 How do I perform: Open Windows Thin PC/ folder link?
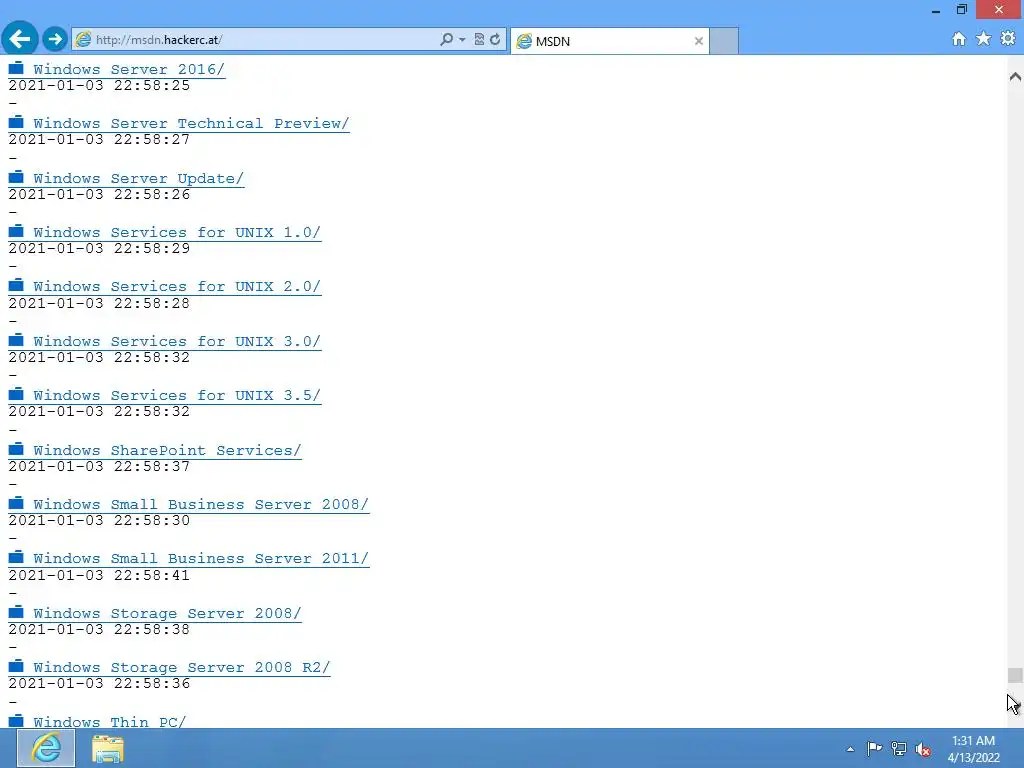(x=110, y=722)
